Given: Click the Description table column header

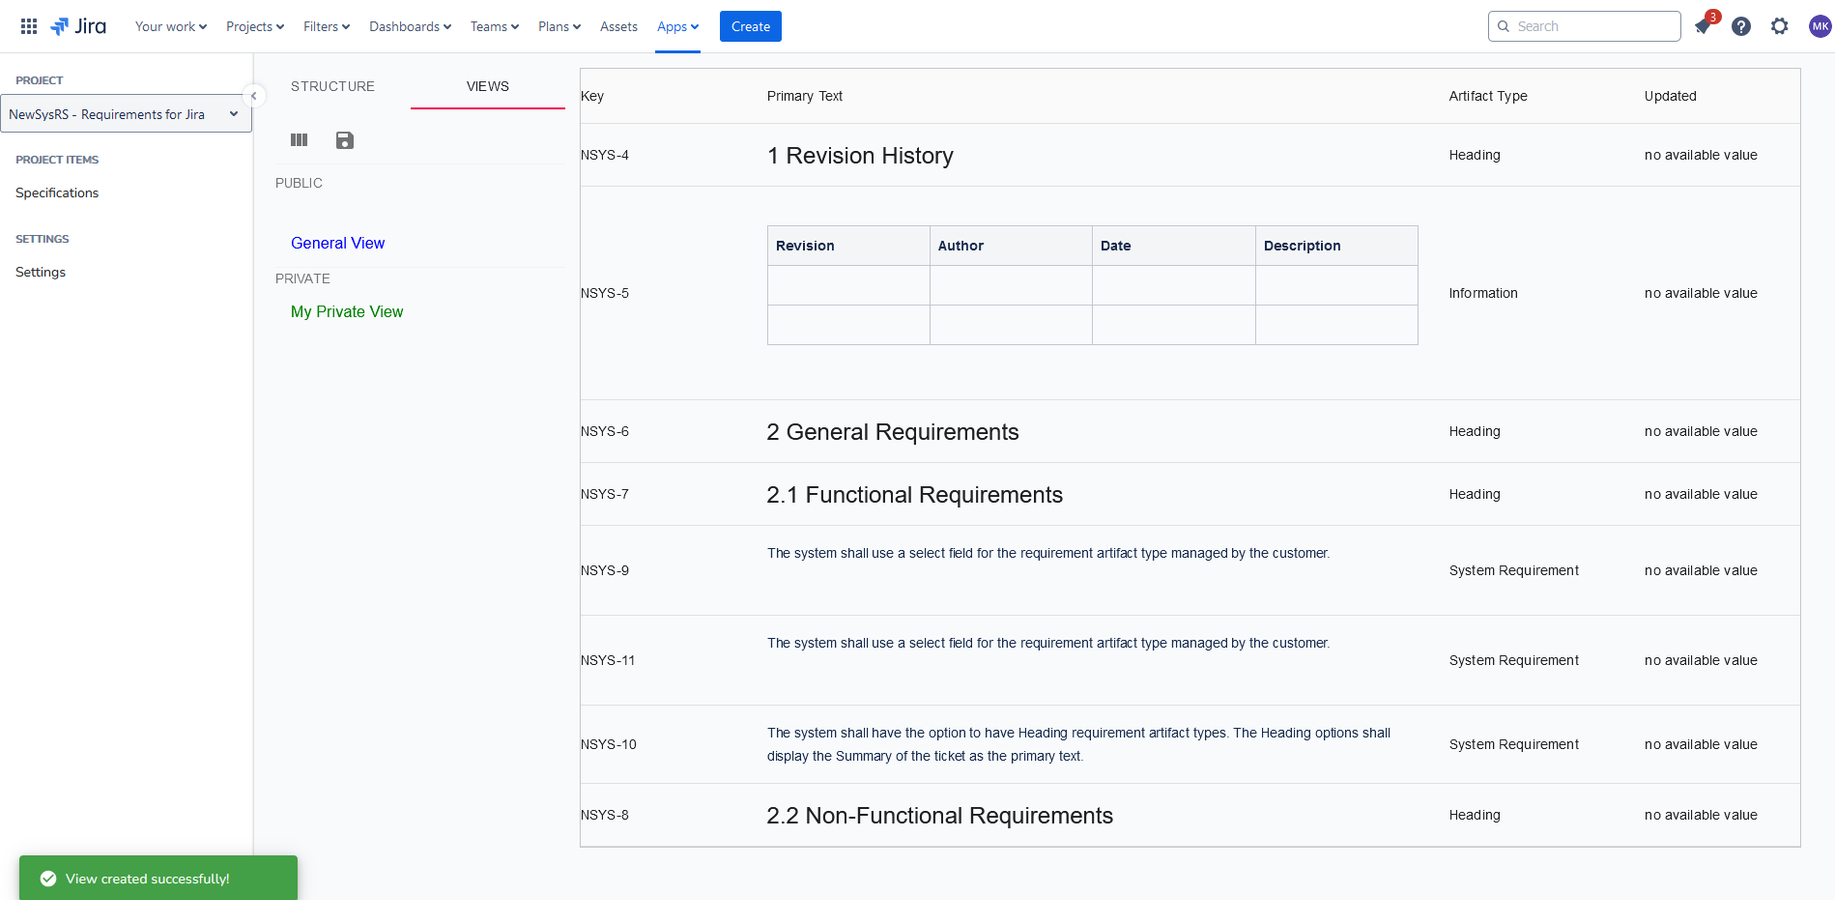Looking at the screenshot, I should point(1337,246).
